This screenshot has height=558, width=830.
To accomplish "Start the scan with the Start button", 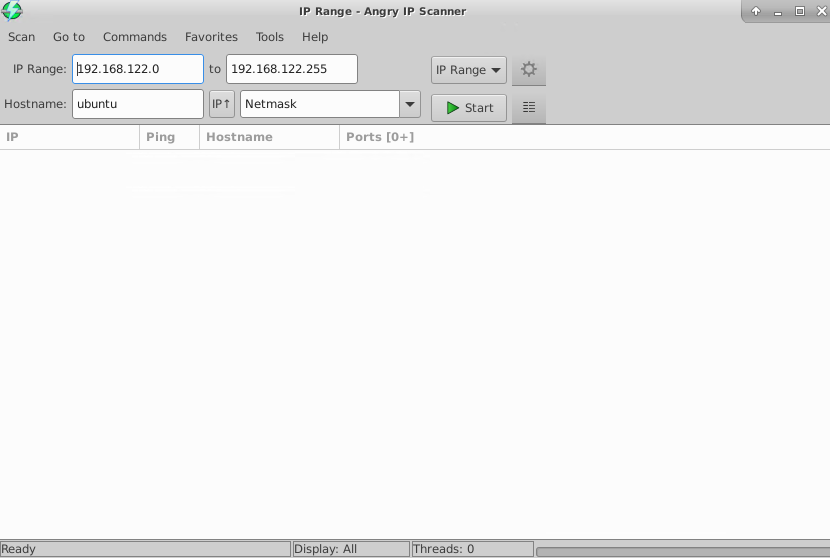I will 468,108.
